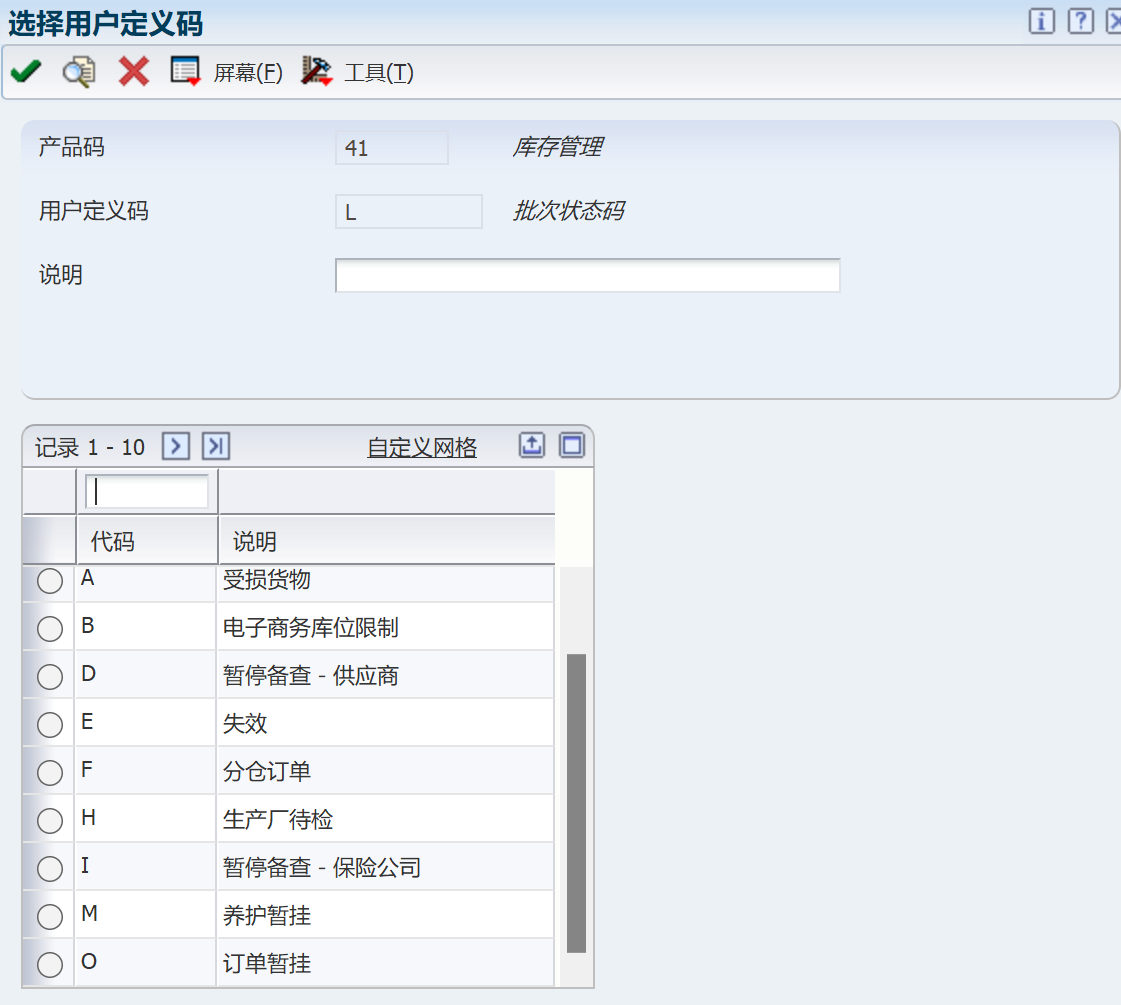Select radio button for code F
The image size is (1121, 1005).
tap(50, 772)
